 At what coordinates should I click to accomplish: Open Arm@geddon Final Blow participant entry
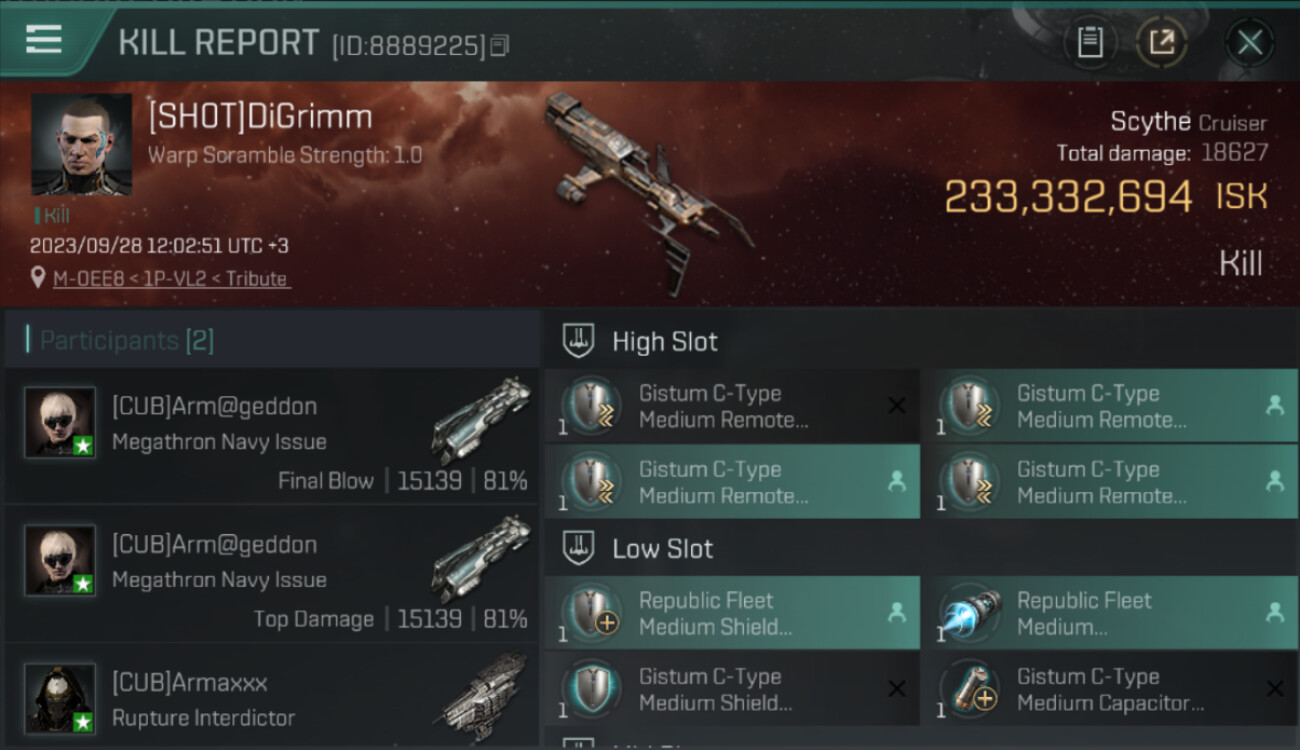(272, 435)
